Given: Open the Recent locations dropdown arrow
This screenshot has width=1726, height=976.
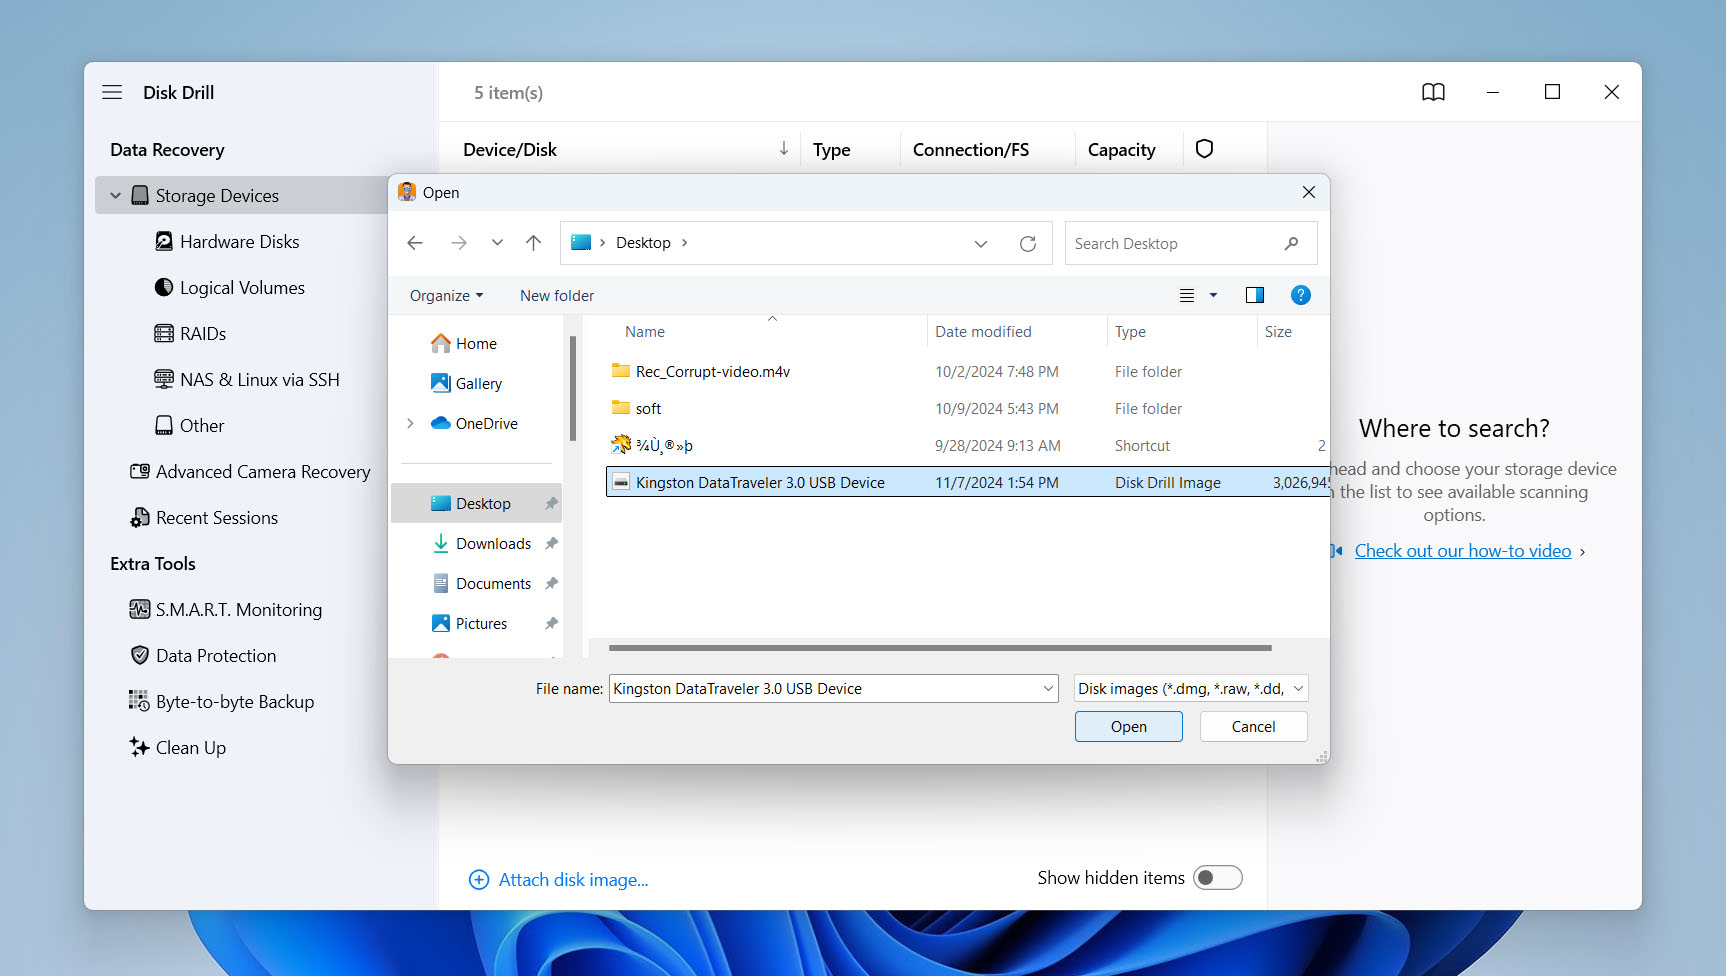Looking at the screenshot, I should [x=497, y=243].
